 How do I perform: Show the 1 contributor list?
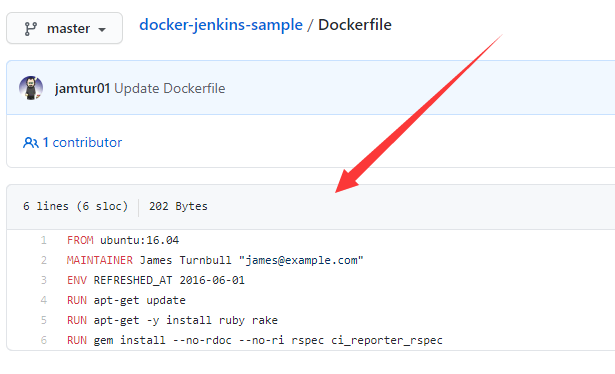82,142
